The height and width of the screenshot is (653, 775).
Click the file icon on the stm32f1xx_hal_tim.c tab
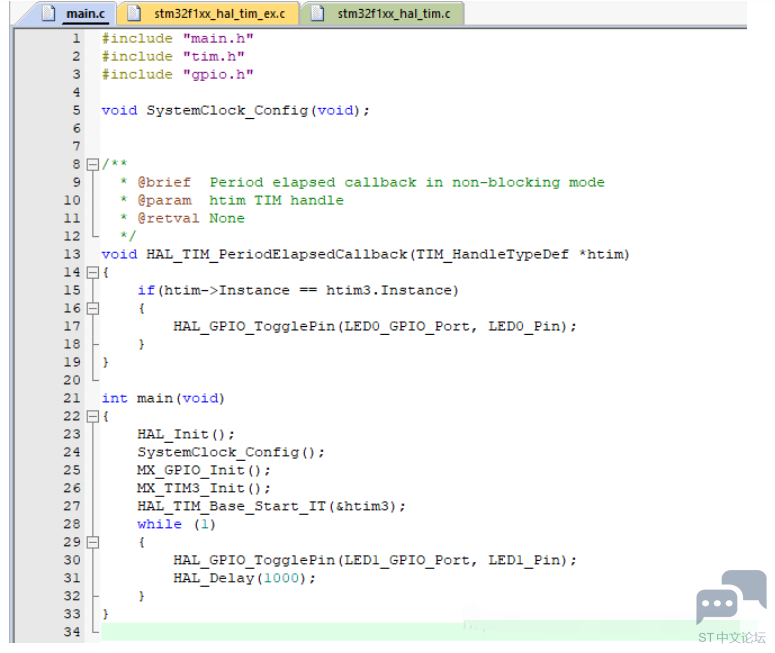click(317, 14)
